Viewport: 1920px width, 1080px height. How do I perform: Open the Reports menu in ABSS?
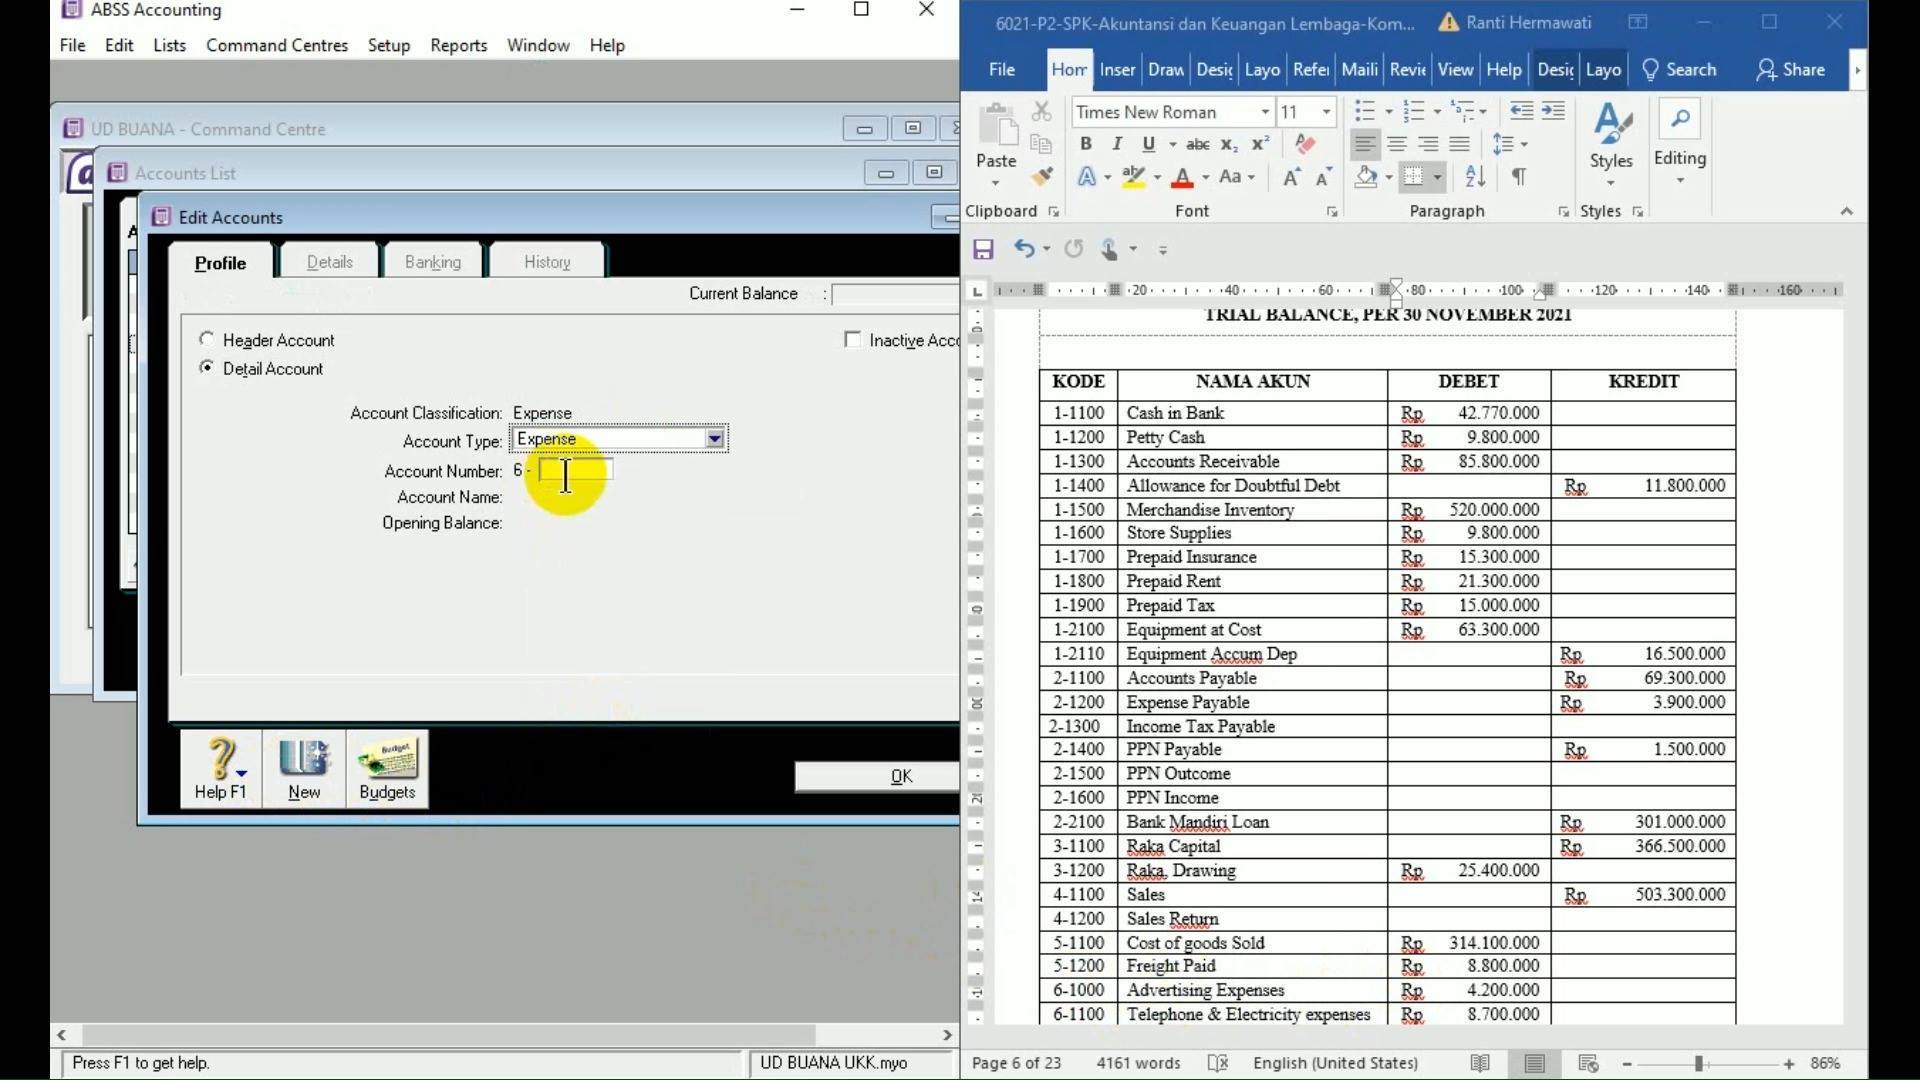(x=459, y=45)
